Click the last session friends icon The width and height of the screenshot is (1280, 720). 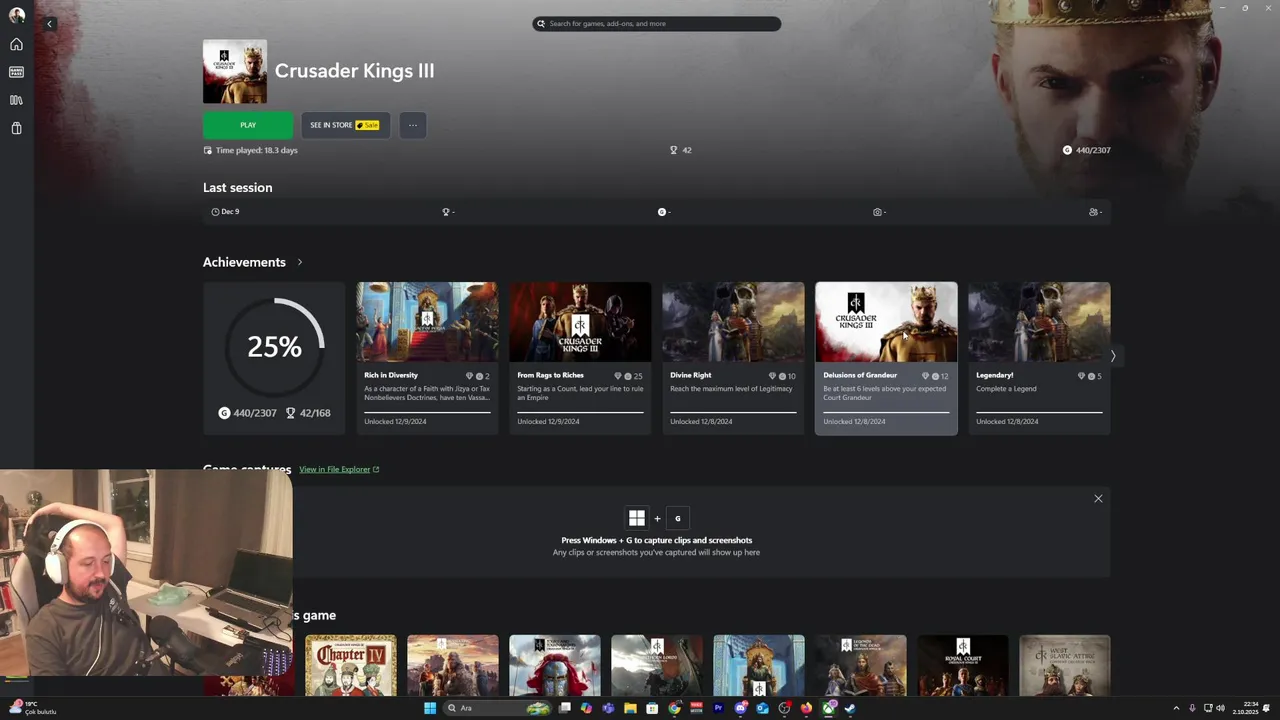pos(1093,212)
